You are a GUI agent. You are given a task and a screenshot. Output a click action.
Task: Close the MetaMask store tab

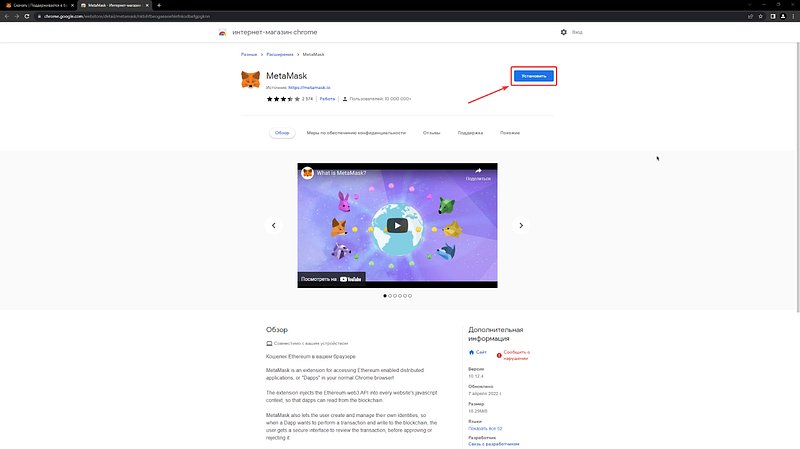147,5
